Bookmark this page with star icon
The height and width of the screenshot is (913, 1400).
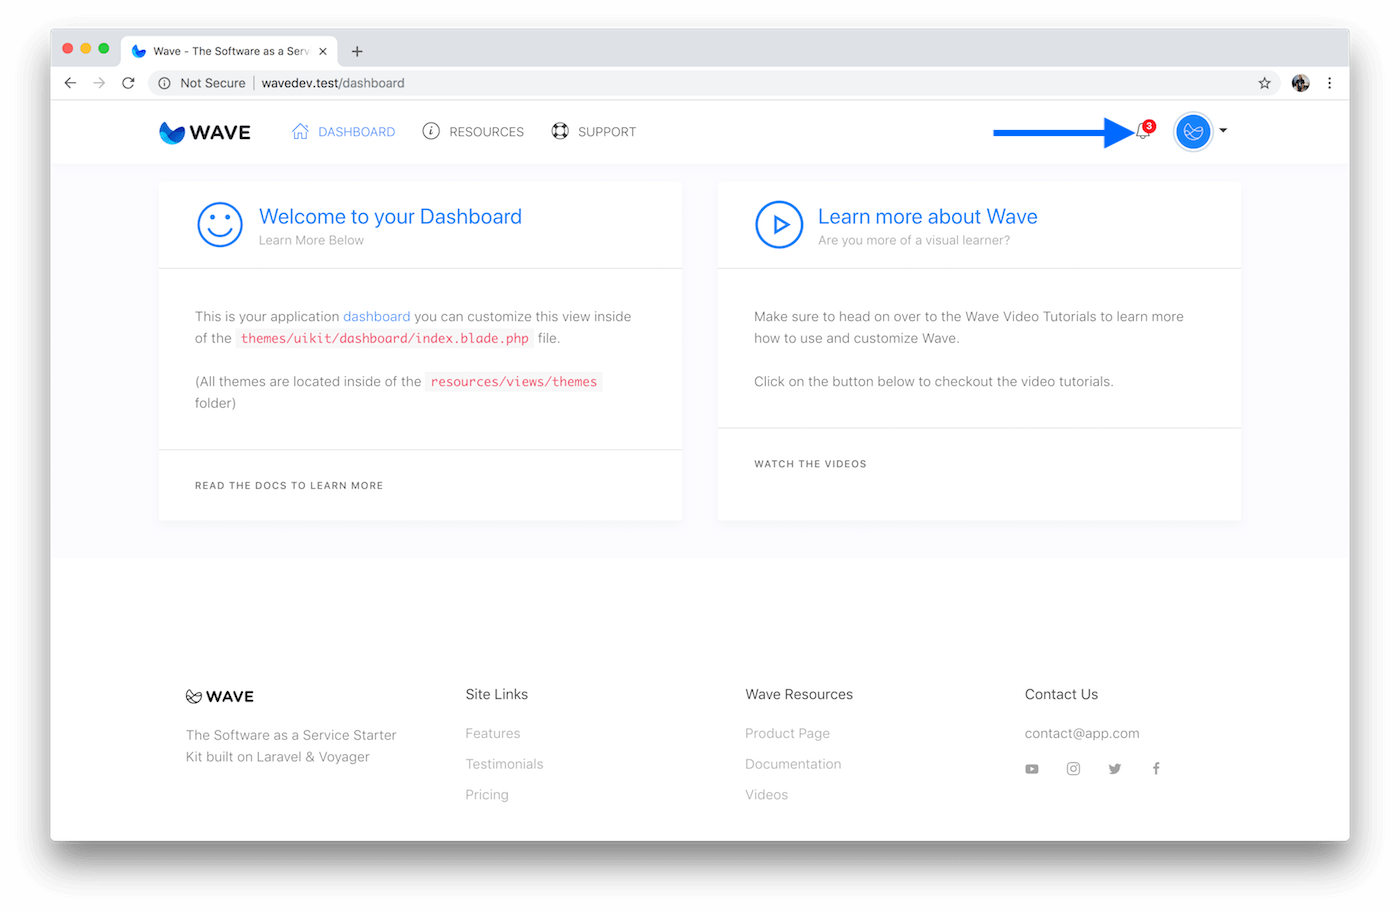click(x=1264, y=83)
